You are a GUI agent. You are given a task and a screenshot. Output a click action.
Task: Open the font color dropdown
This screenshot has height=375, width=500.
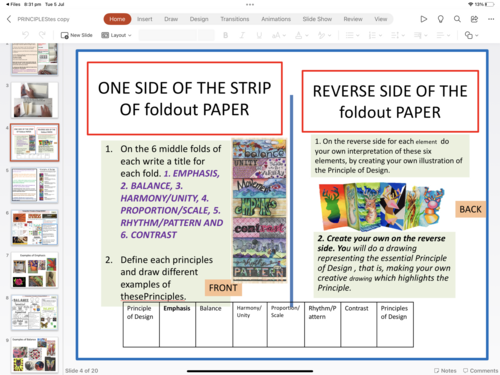click(302, 35)
